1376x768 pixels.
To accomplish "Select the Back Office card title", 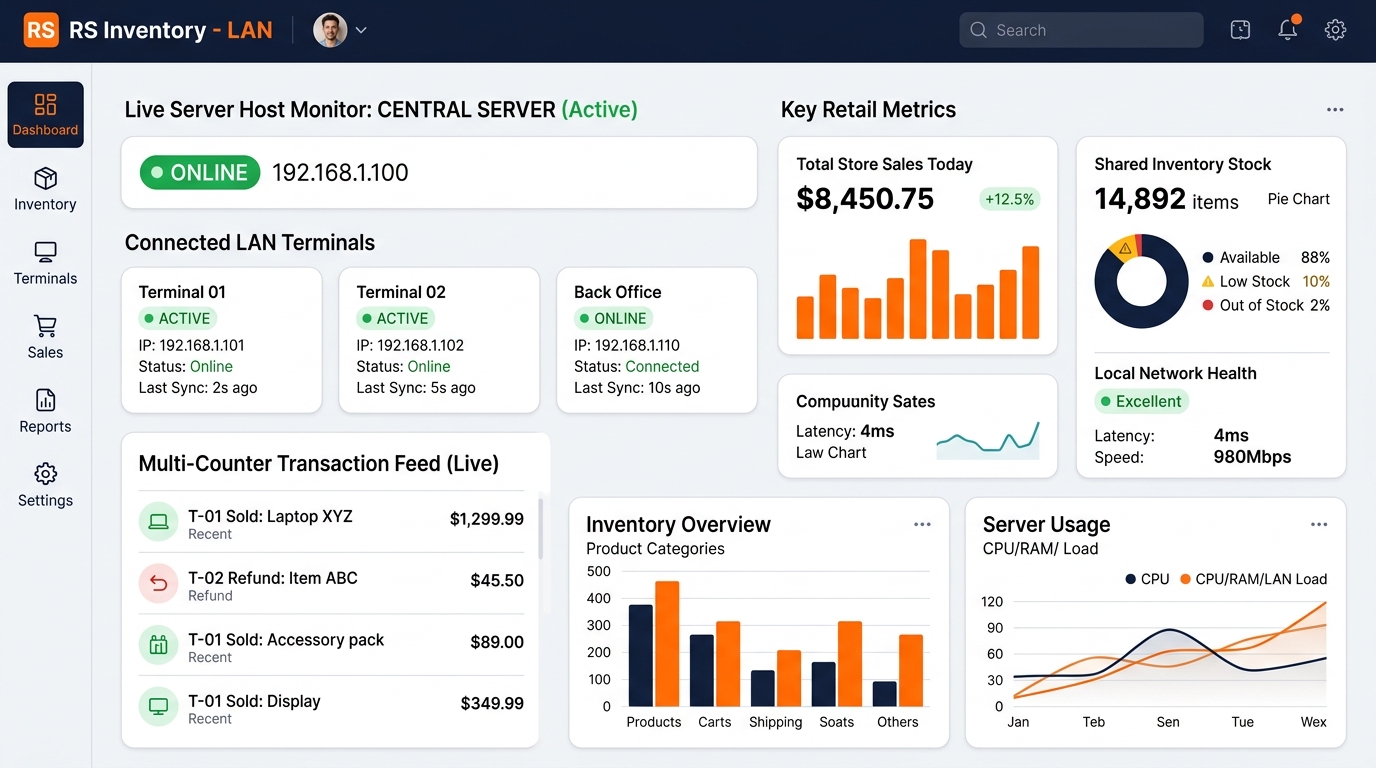I will (618, 292).
